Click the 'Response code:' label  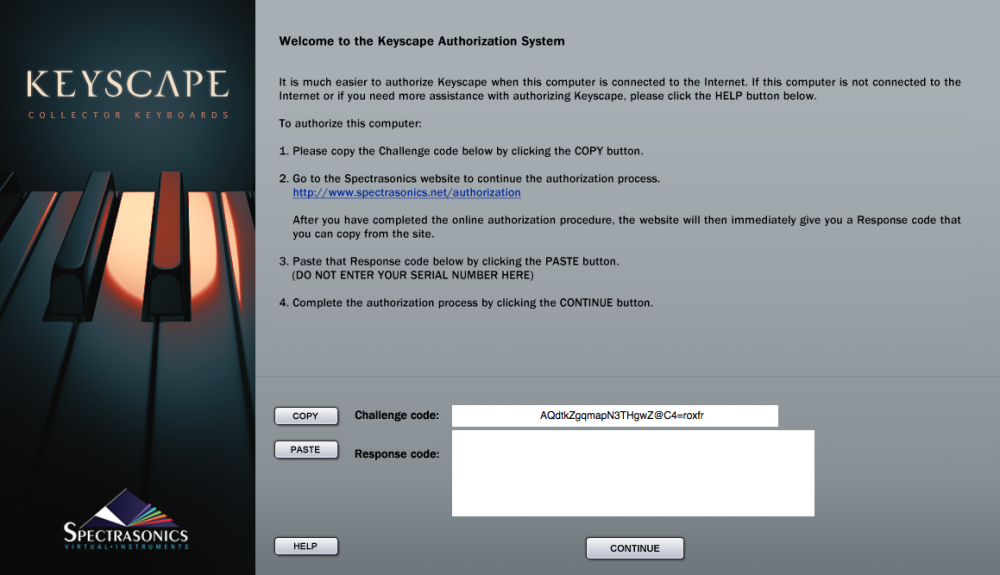[397, 454]
